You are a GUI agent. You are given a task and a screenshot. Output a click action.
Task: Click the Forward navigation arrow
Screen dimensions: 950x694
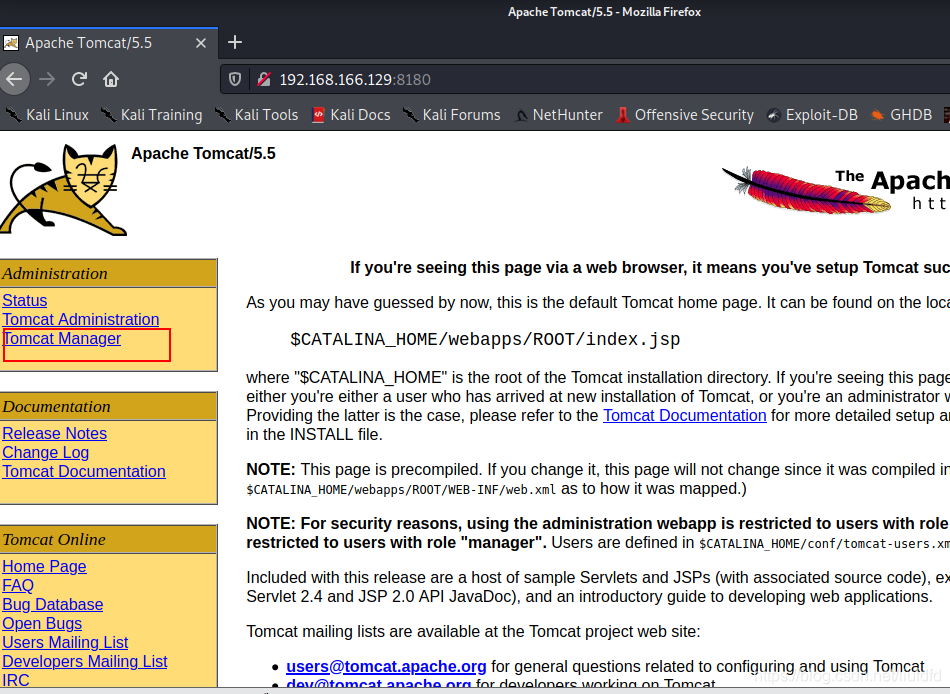point(47,79)
